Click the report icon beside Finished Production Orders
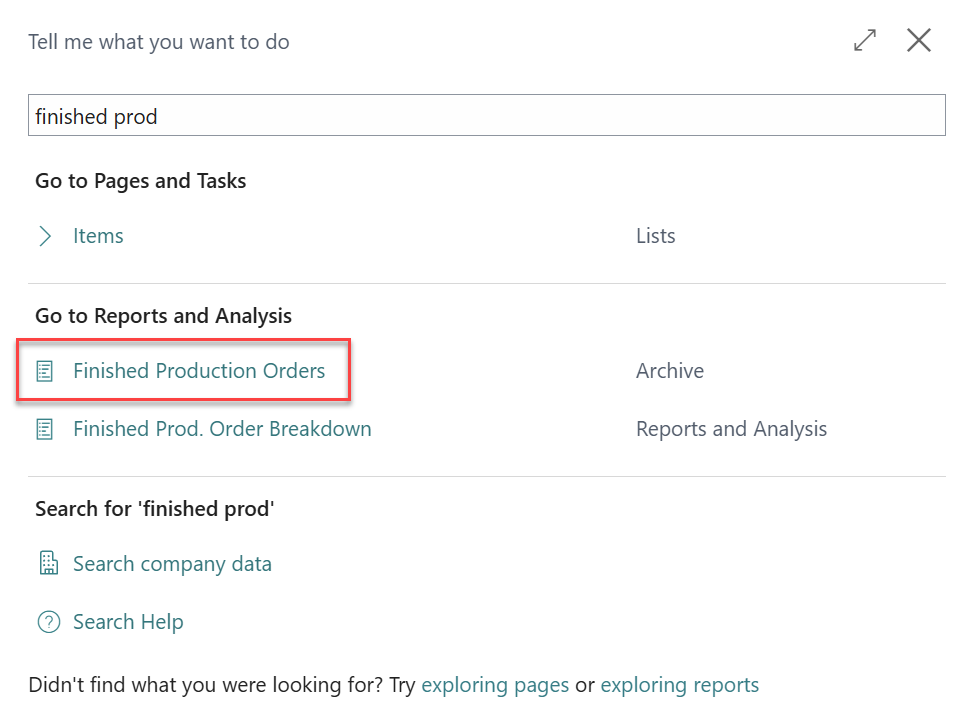973x706 pixels. 45,371
